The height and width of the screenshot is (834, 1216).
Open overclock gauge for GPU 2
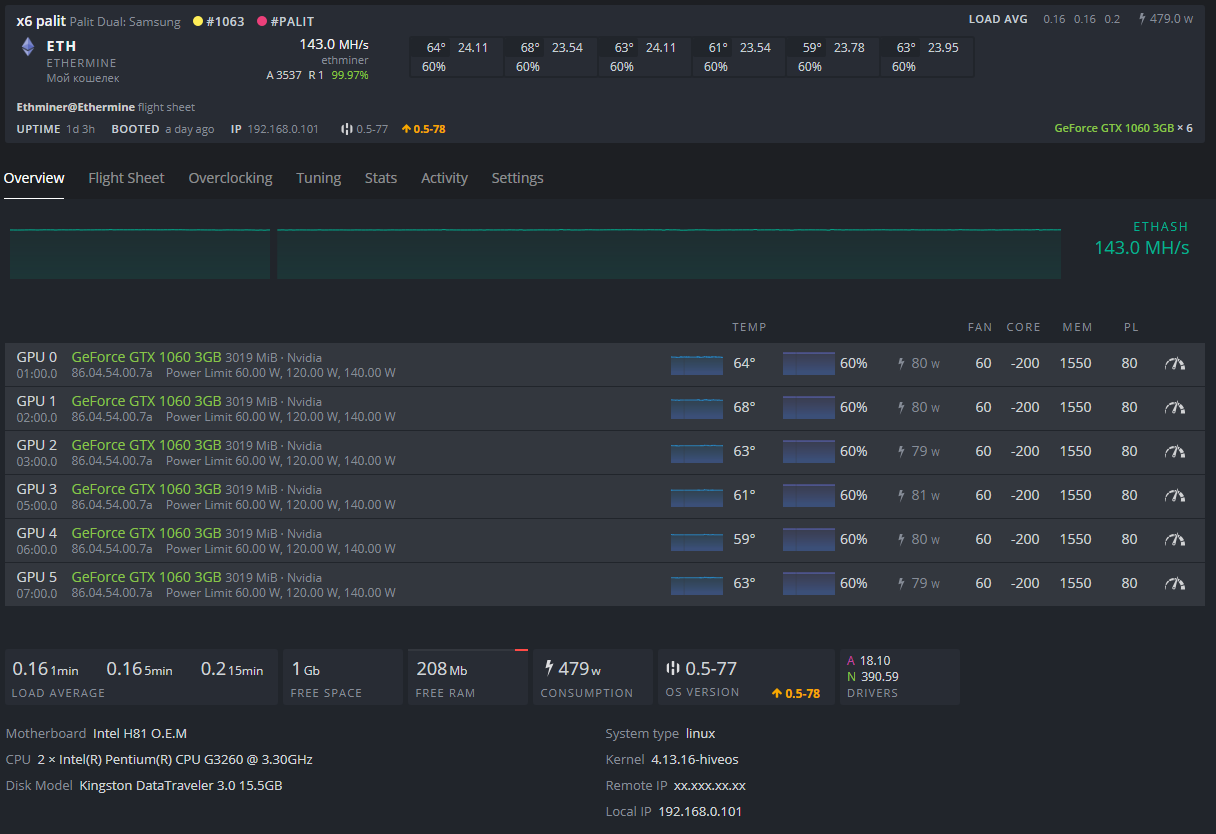point(1175,452)
